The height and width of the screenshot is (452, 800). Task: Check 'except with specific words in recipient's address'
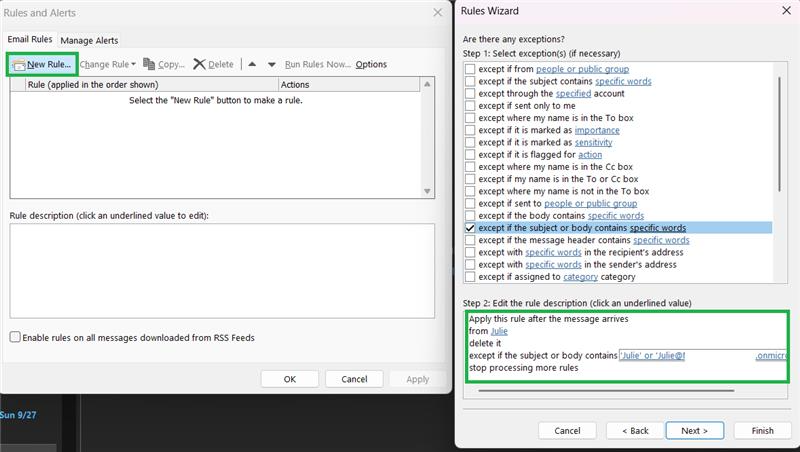470,253
